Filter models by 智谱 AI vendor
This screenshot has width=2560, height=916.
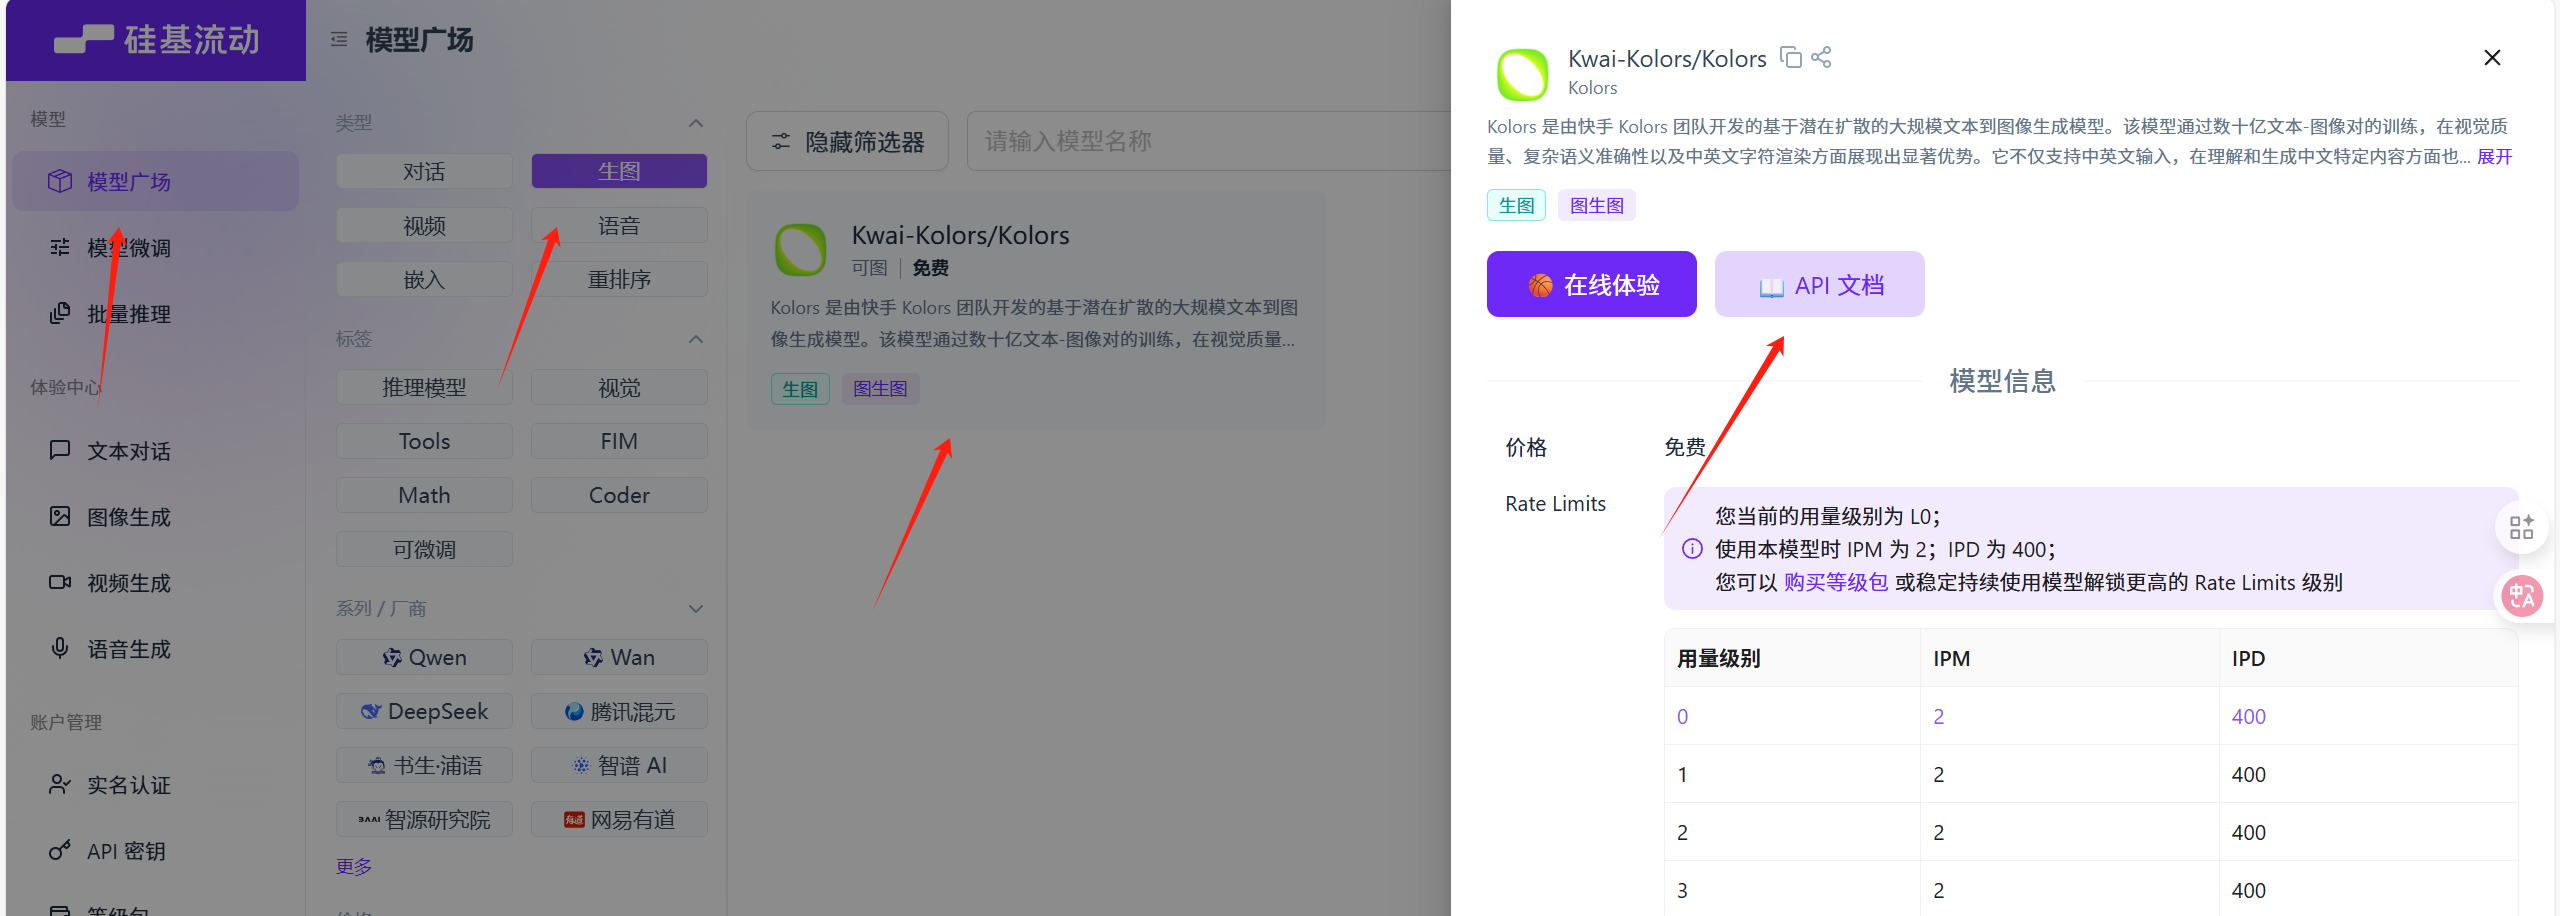pyautogui.click(x=619, y=765)
